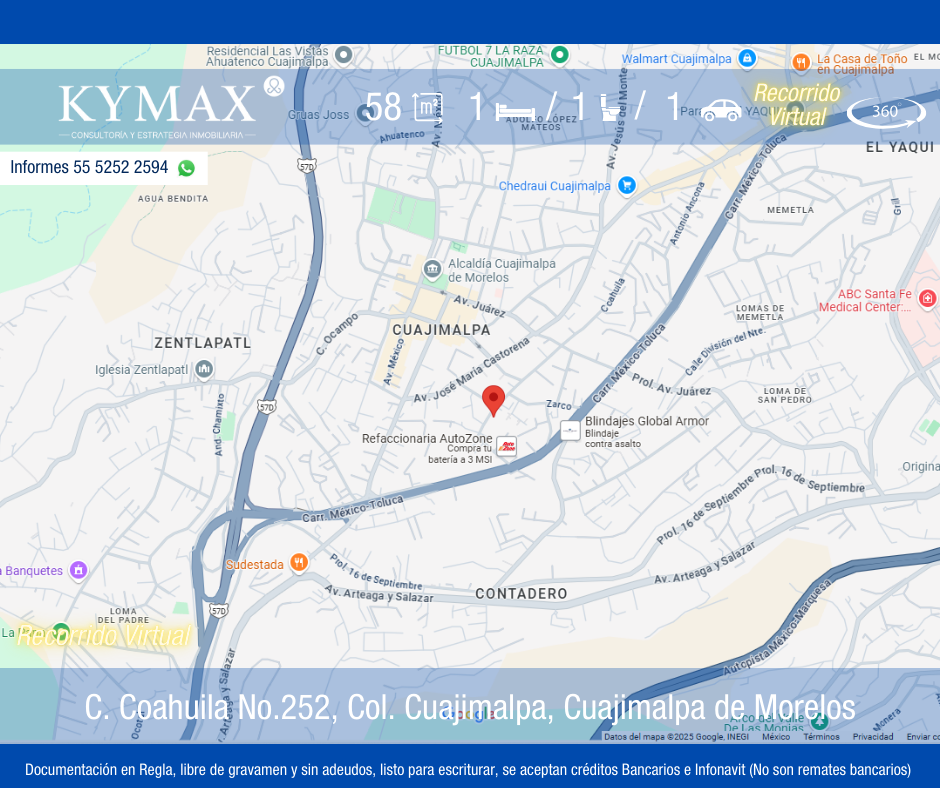Click the Iglesia Zentlapatl church marker
The height and width of the screenshot is (788, 940).
click(204, 369)
